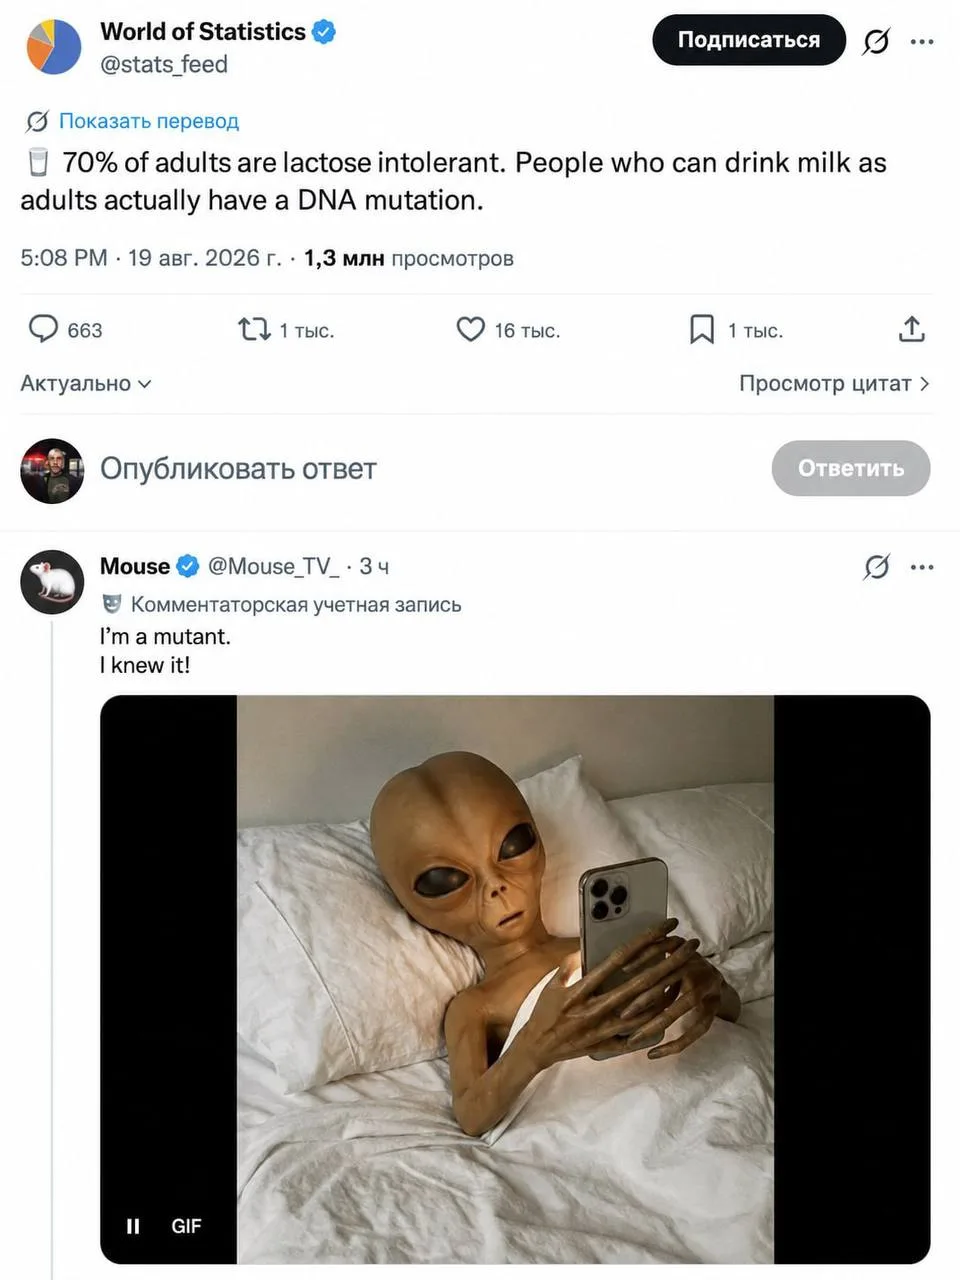Click Grok icon on Mouse's reply

[x=876, y=567]
